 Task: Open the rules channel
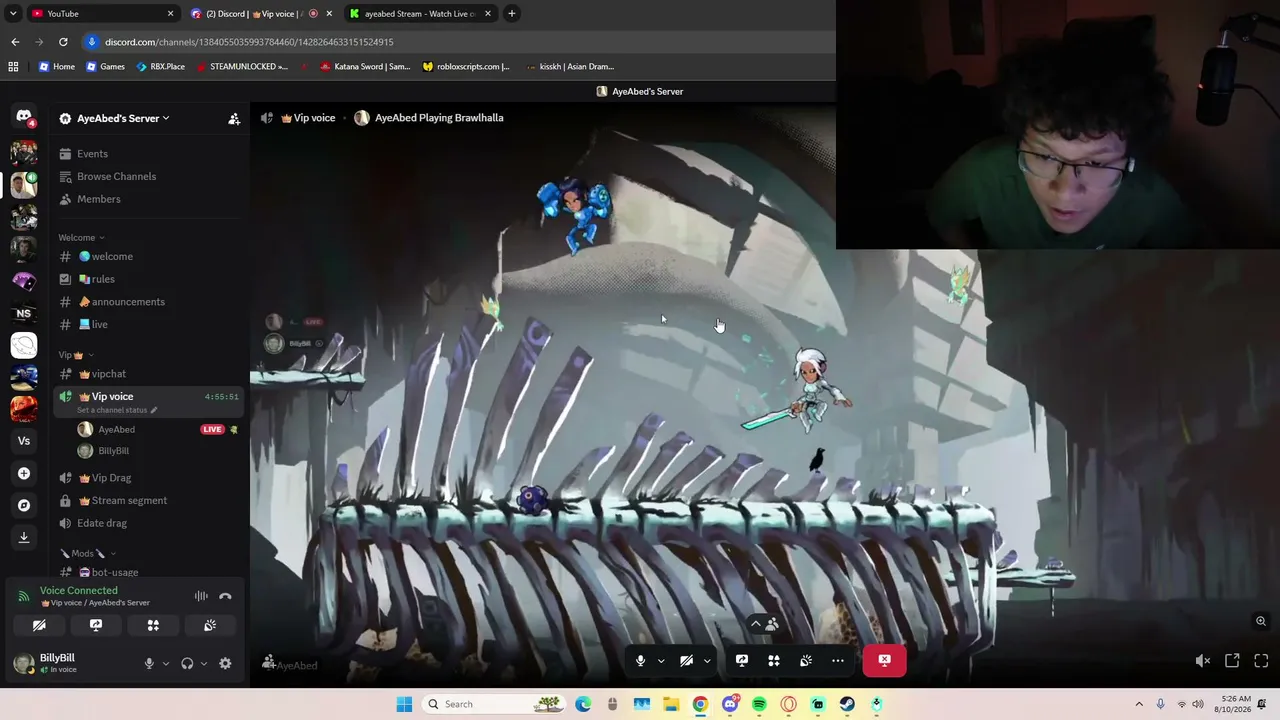pyautogui.click(x=150, y=279)
